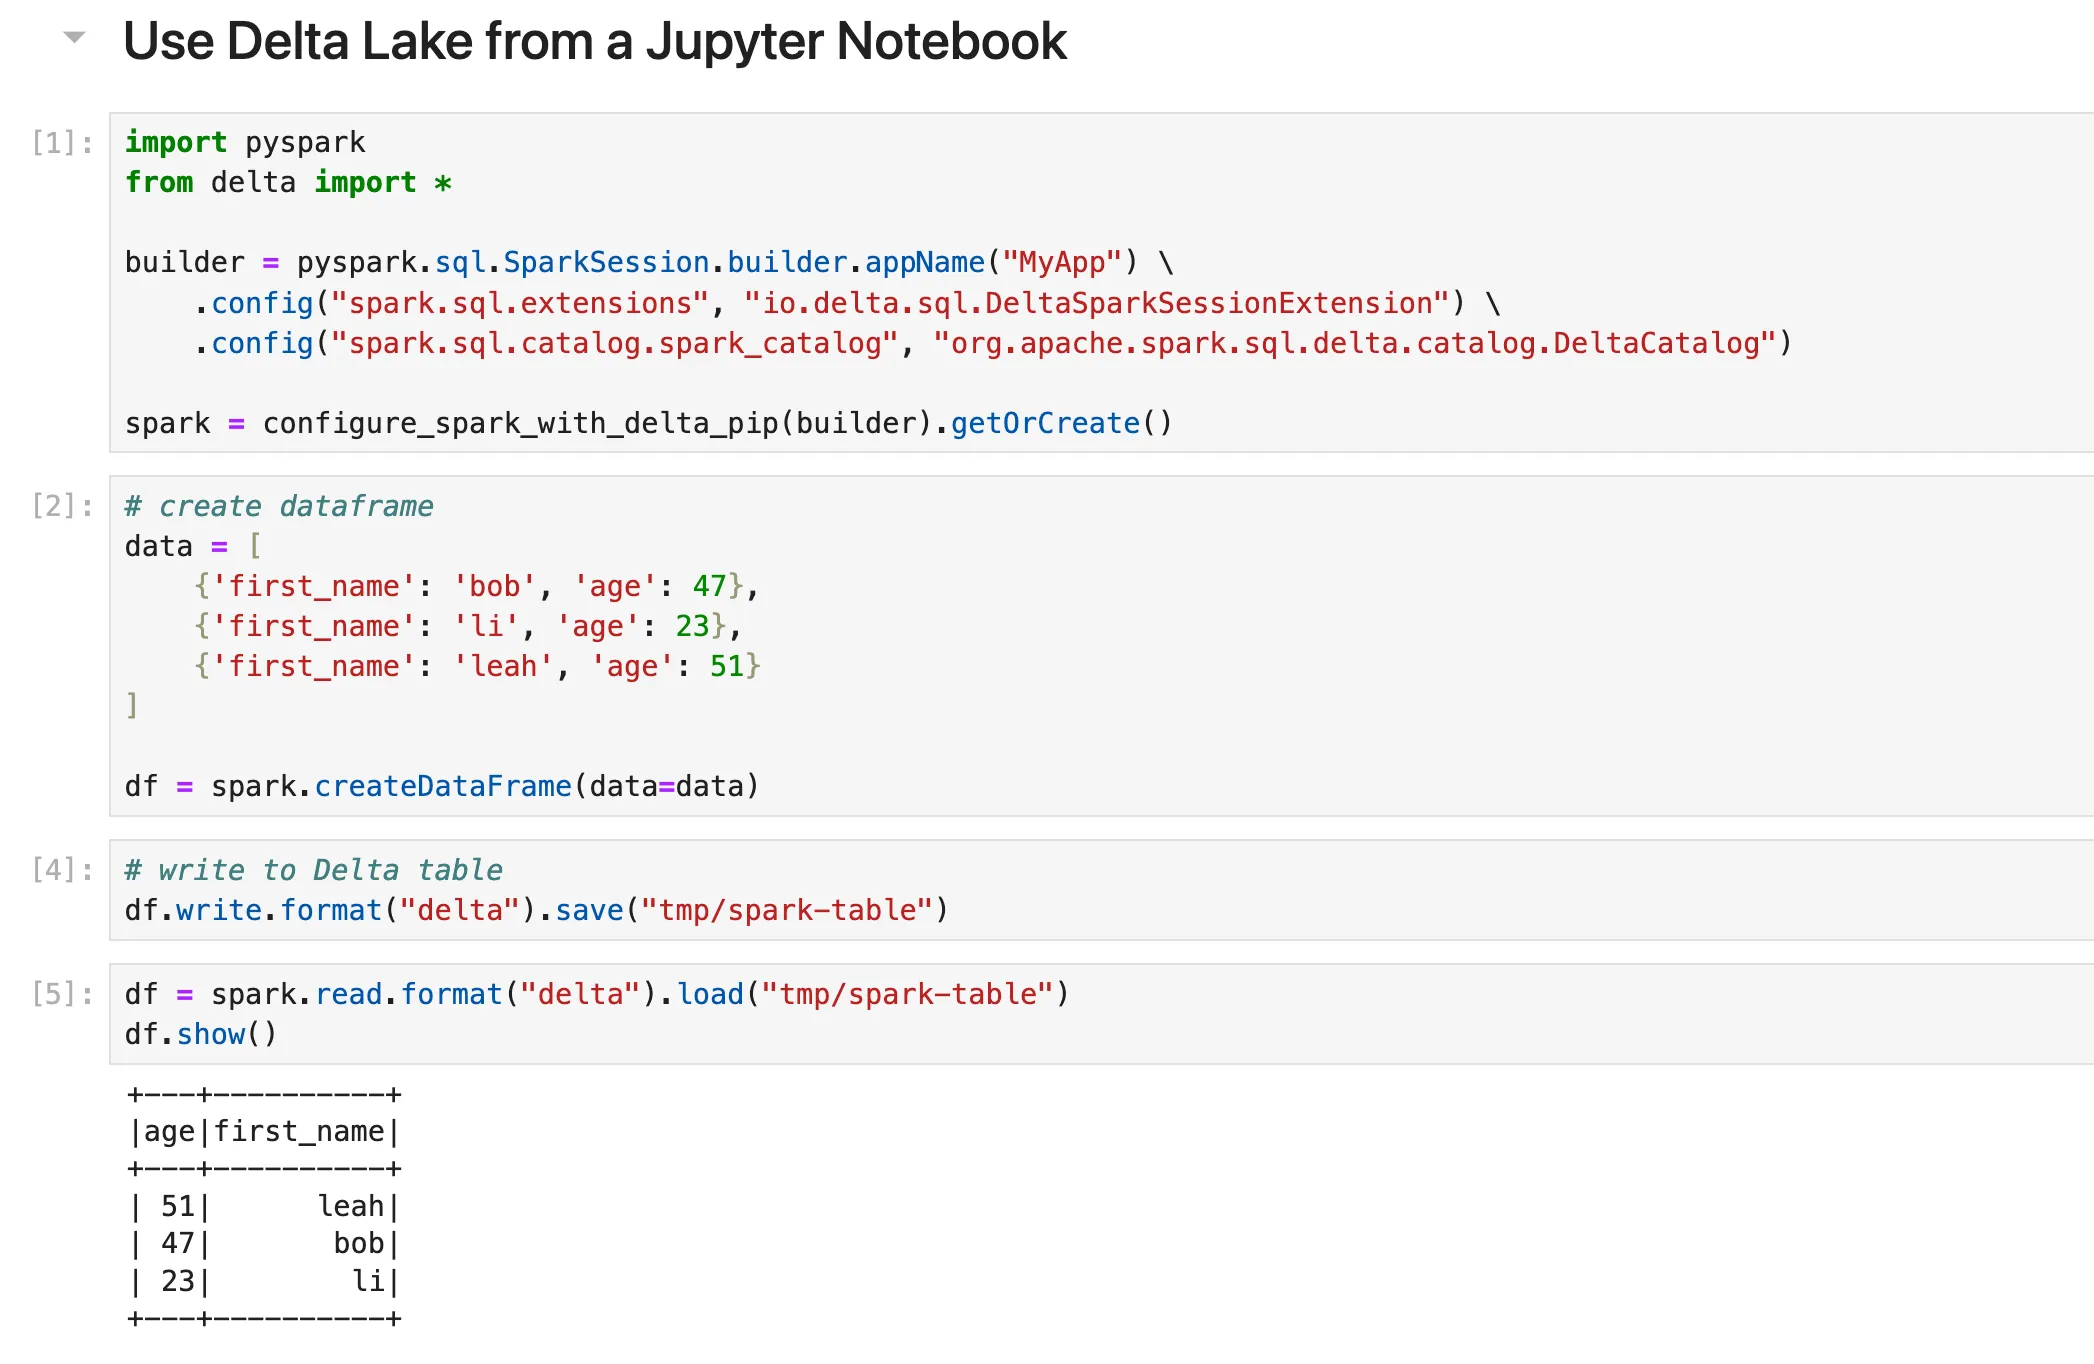Select the cell with prompt [2]
Screen dimensions: 2094x1364
coord(62,506)
